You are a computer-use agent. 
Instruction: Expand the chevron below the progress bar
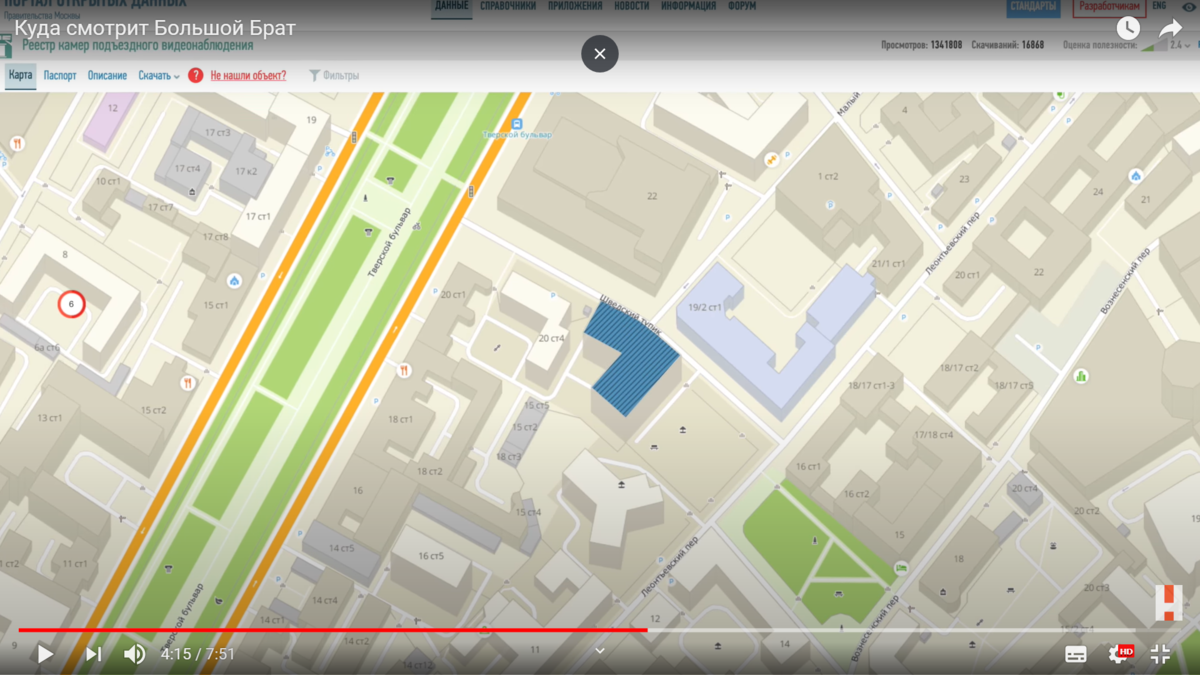click(600, 650)
